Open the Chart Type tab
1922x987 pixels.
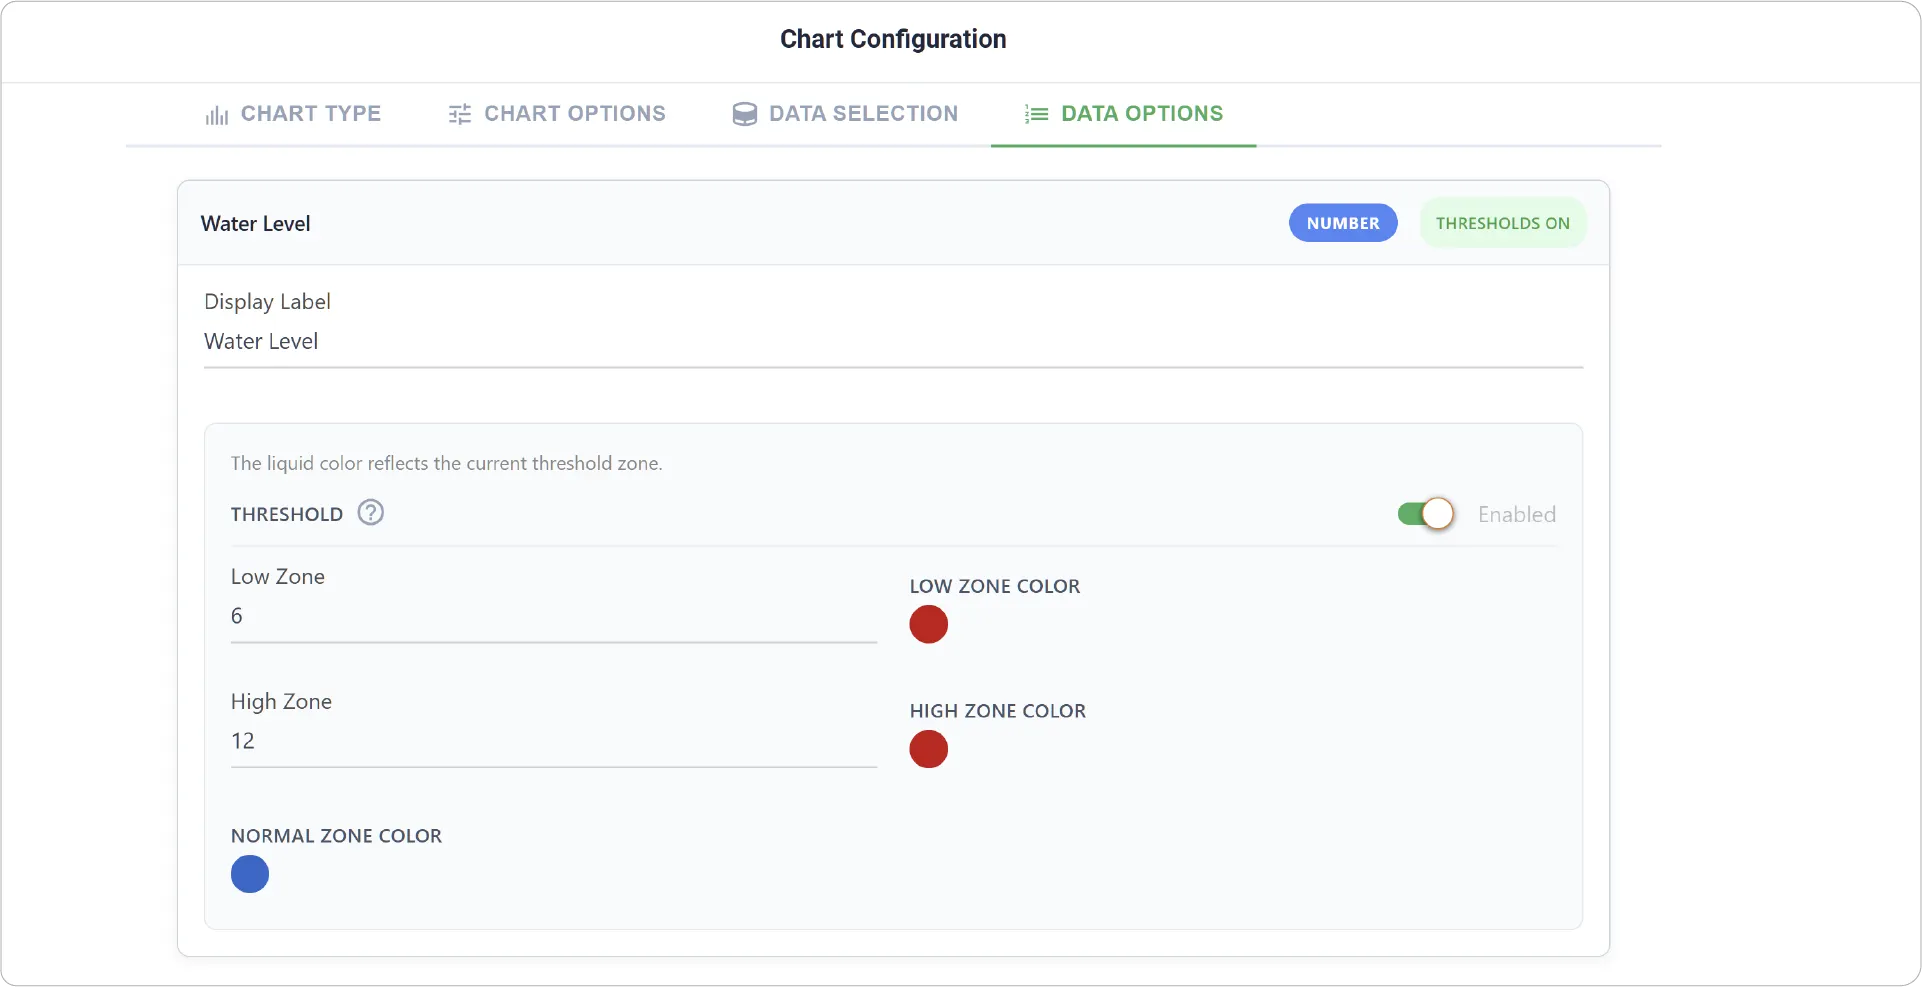tap(293, 114)
